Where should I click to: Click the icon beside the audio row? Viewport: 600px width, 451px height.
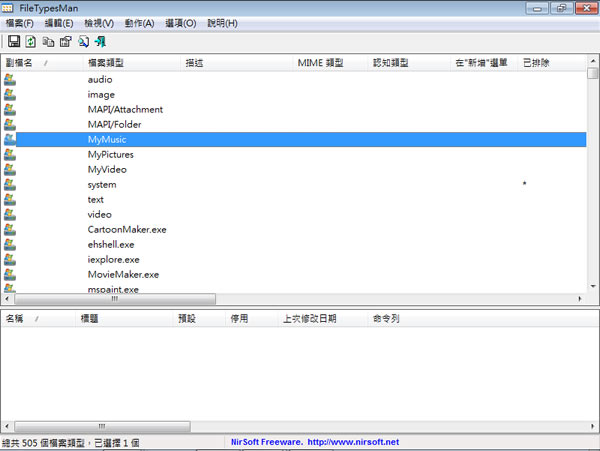(x=10, y=80)
